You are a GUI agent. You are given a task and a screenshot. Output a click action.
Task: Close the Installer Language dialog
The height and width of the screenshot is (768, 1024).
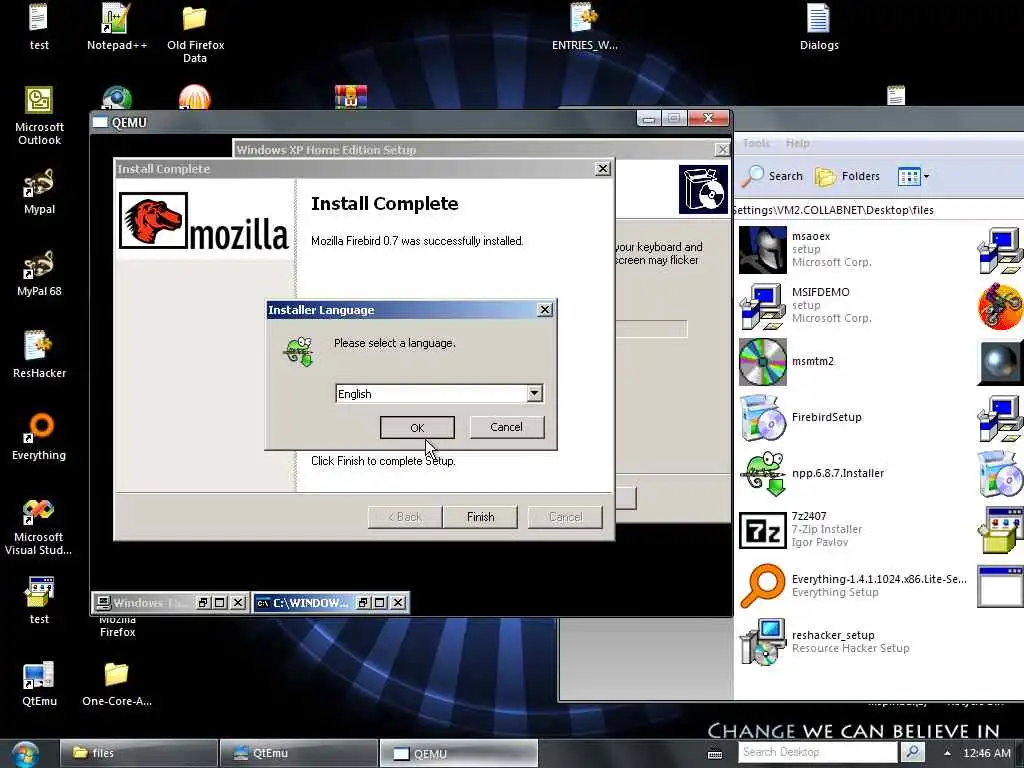(545, 310)
